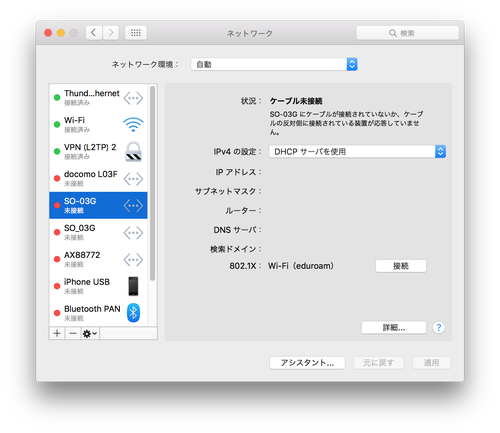Select Wi-Fi in the service list
Image resolution: width=500 pixels, height=433 pixels.
98,124
